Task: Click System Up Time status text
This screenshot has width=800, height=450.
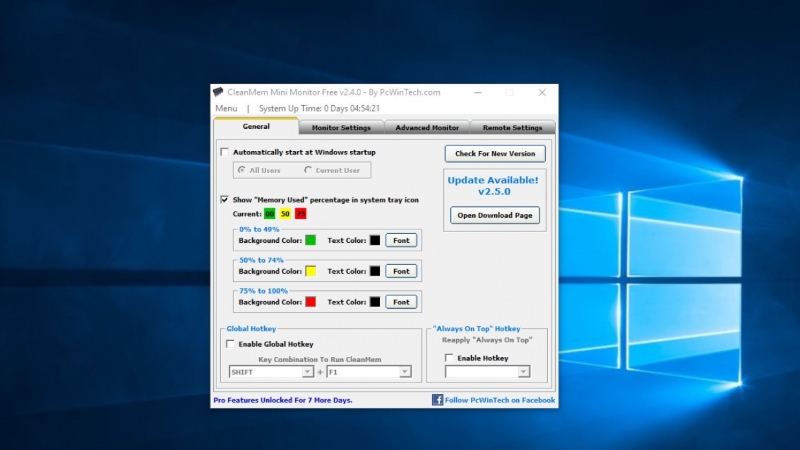Action: pyautogui.click(x=319, y=108)
